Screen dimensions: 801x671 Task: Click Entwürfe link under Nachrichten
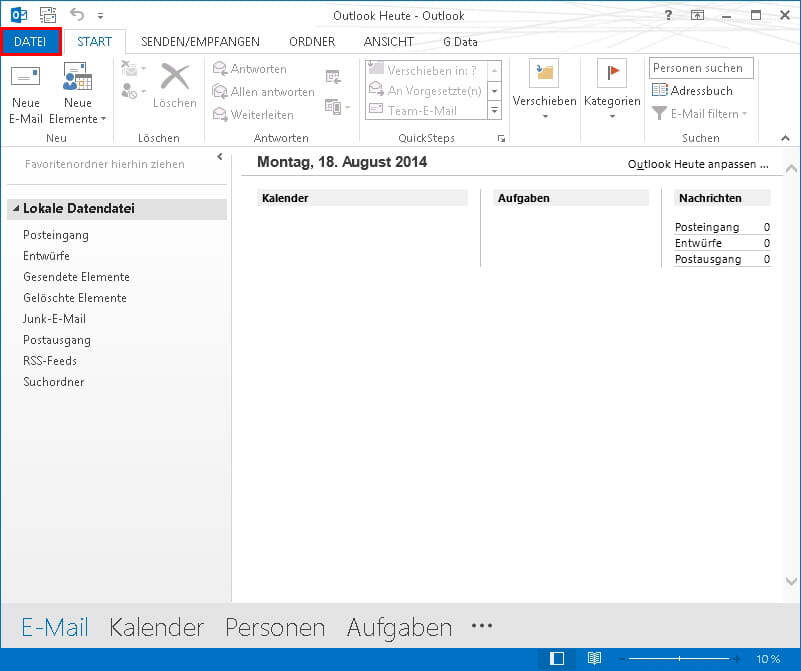[698, 243]
